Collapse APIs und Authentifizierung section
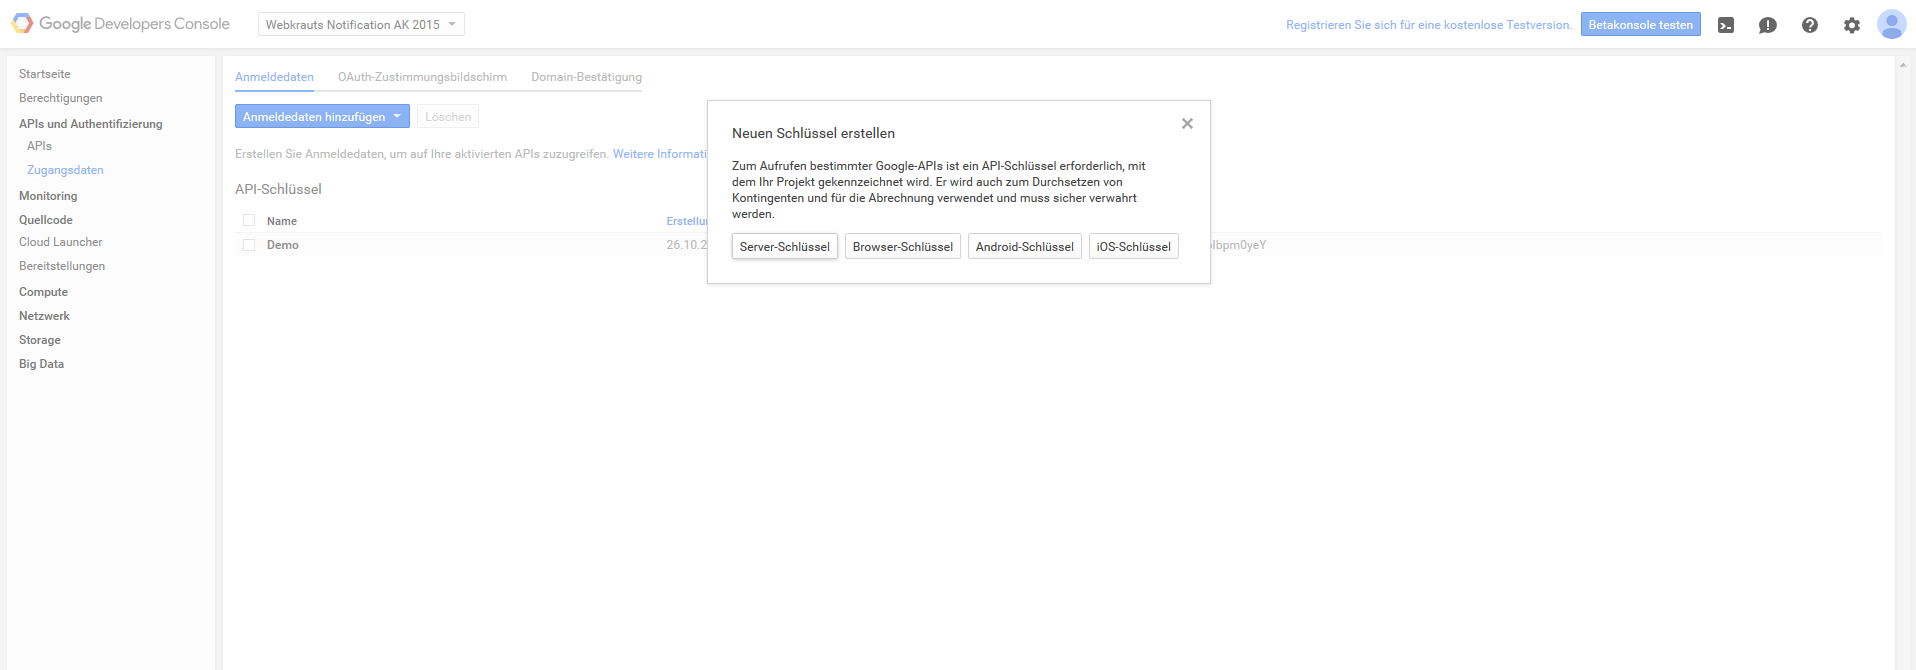The height and width of the screenshot is (670, 1916). [x=91, y=124]
